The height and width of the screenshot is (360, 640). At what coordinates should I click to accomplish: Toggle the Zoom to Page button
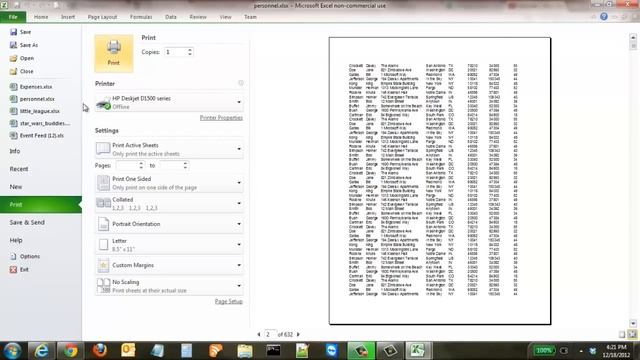(632, 334)
